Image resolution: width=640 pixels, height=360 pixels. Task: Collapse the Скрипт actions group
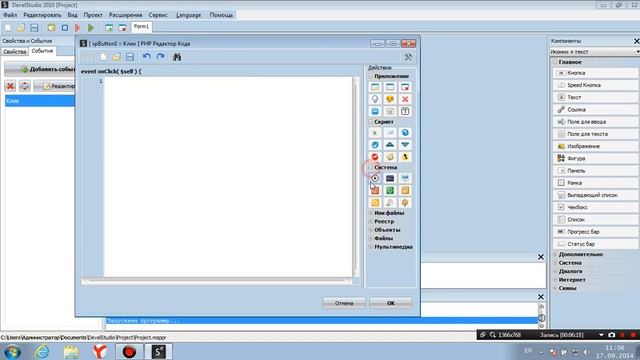coord(371,122)
